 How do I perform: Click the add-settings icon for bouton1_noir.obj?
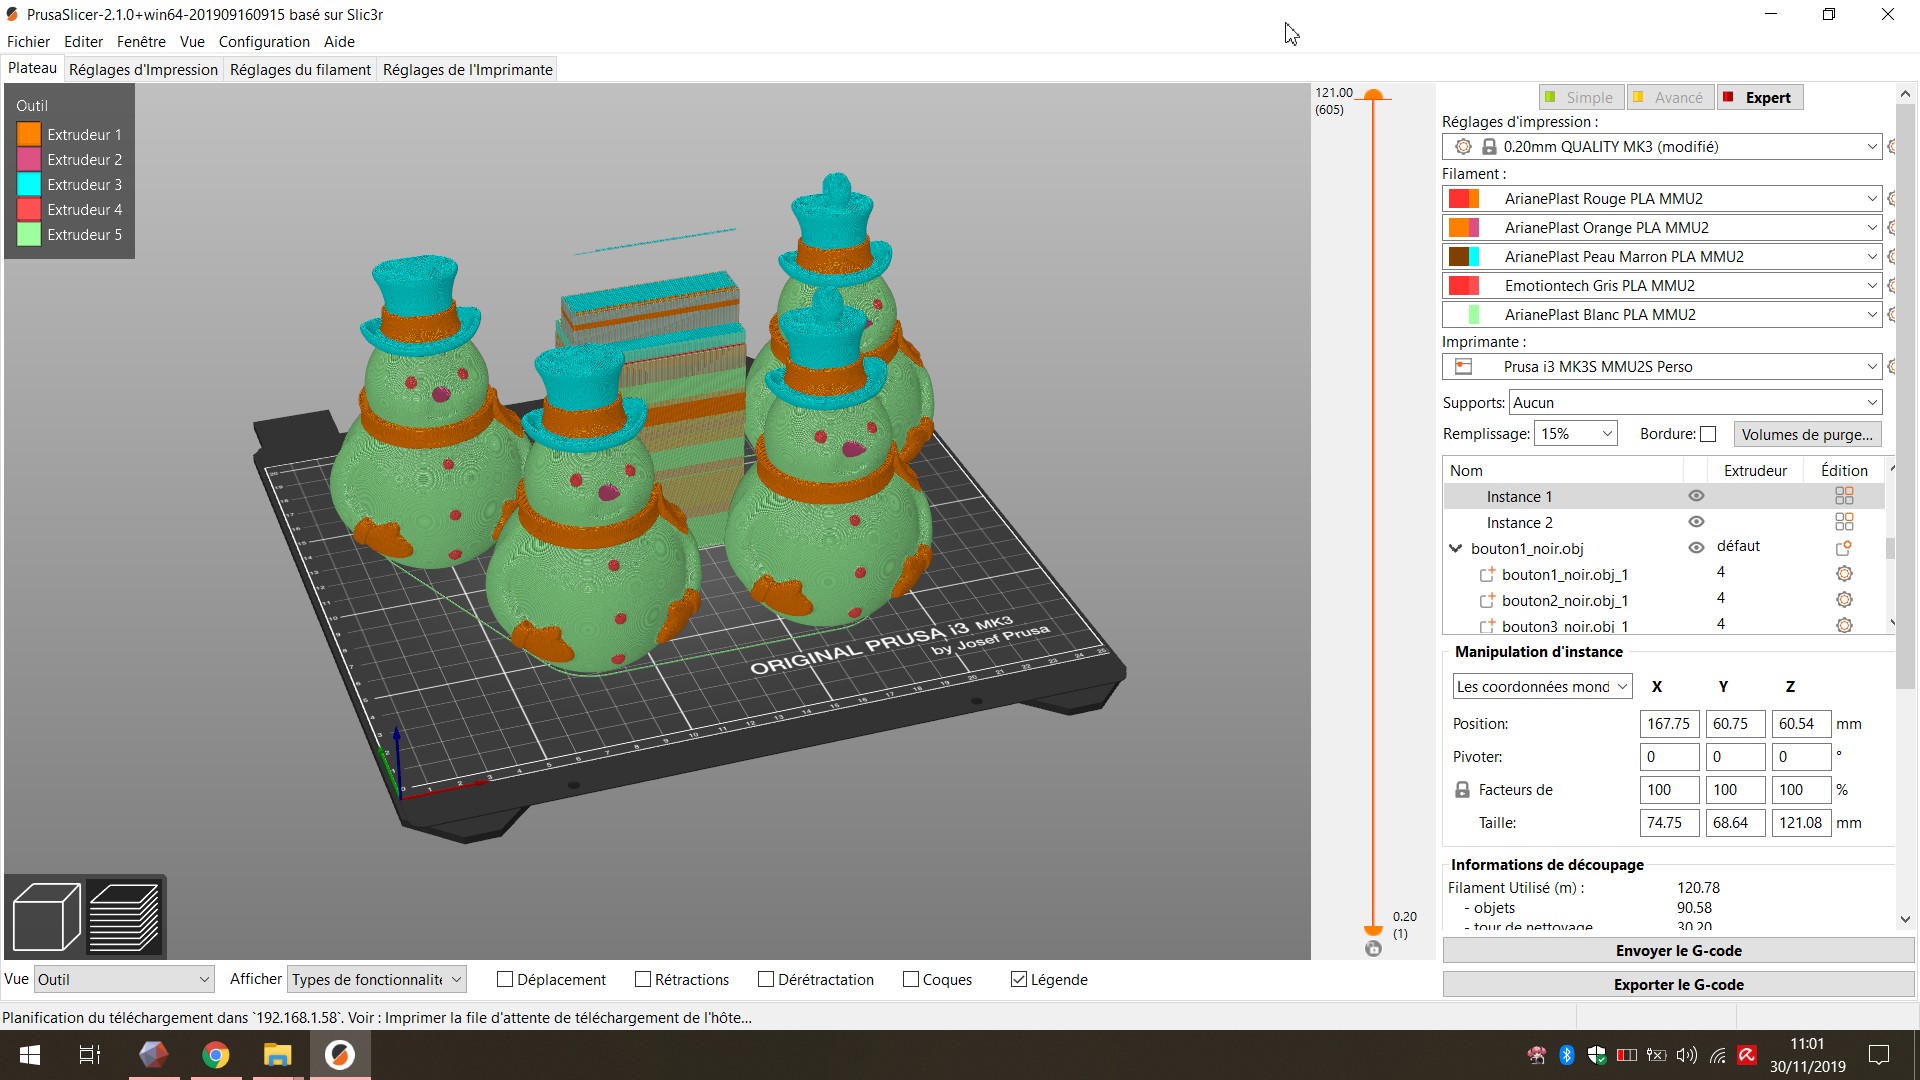click(1844, 548)
